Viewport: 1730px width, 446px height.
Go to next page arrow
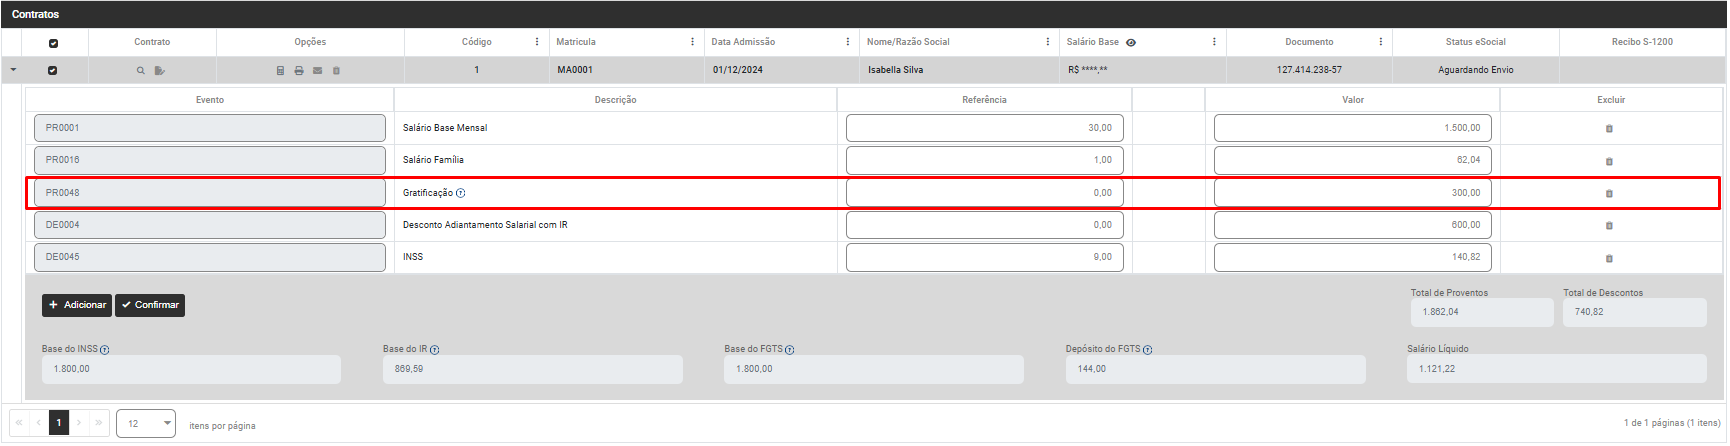(x=79, y=422)
